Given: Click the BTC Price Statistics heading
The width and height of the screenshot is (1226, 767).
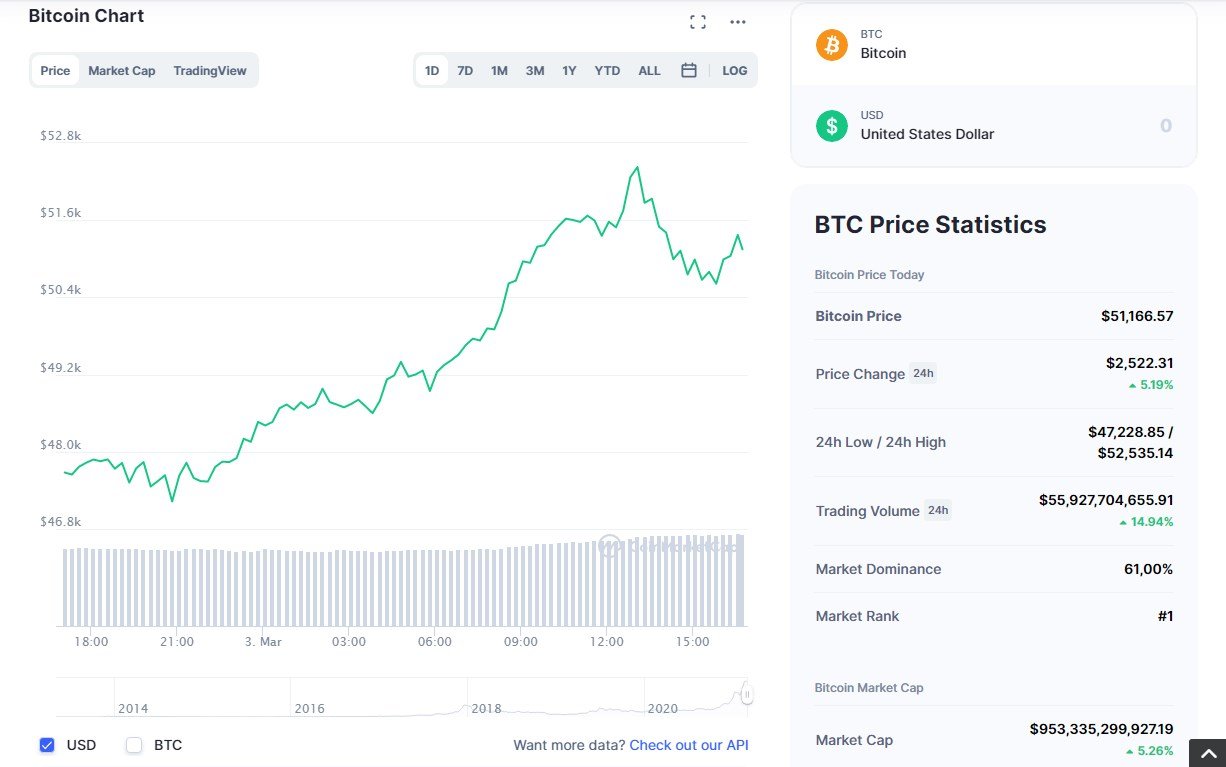Looking at the screenshot, I should [x=931, y=225].
